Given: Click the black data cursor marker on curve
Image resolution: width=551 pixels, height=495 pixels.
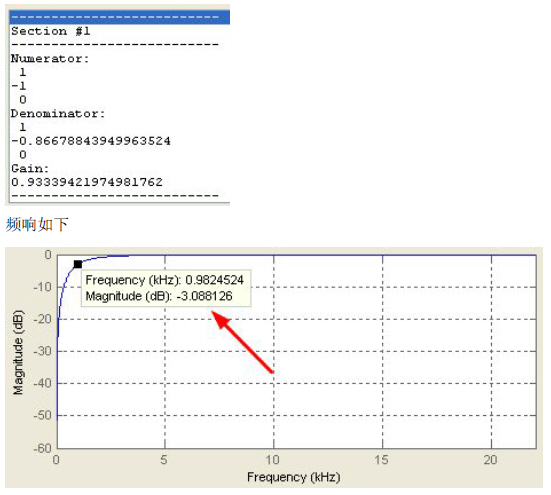Looking at the screenshot, I should [78, 264].
